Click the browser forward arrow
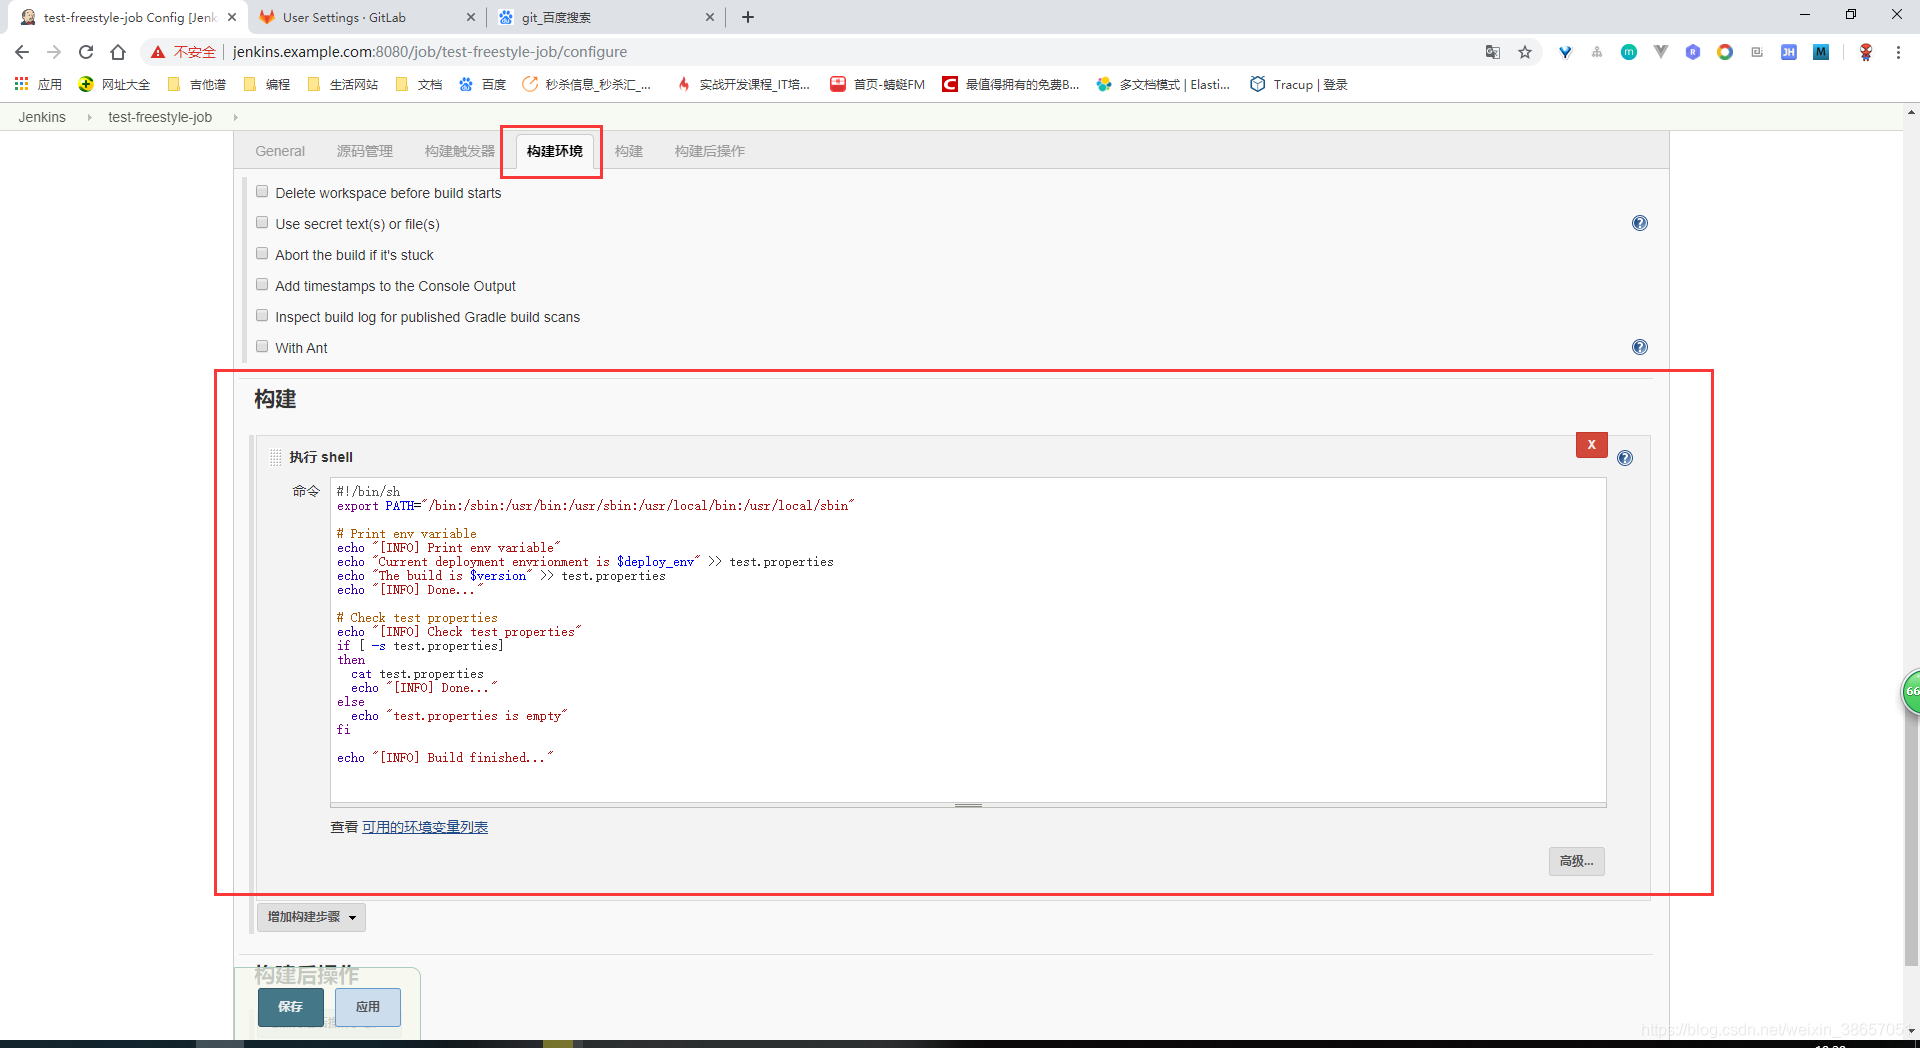The image size is (1920, 1048). tap(54, 52)
